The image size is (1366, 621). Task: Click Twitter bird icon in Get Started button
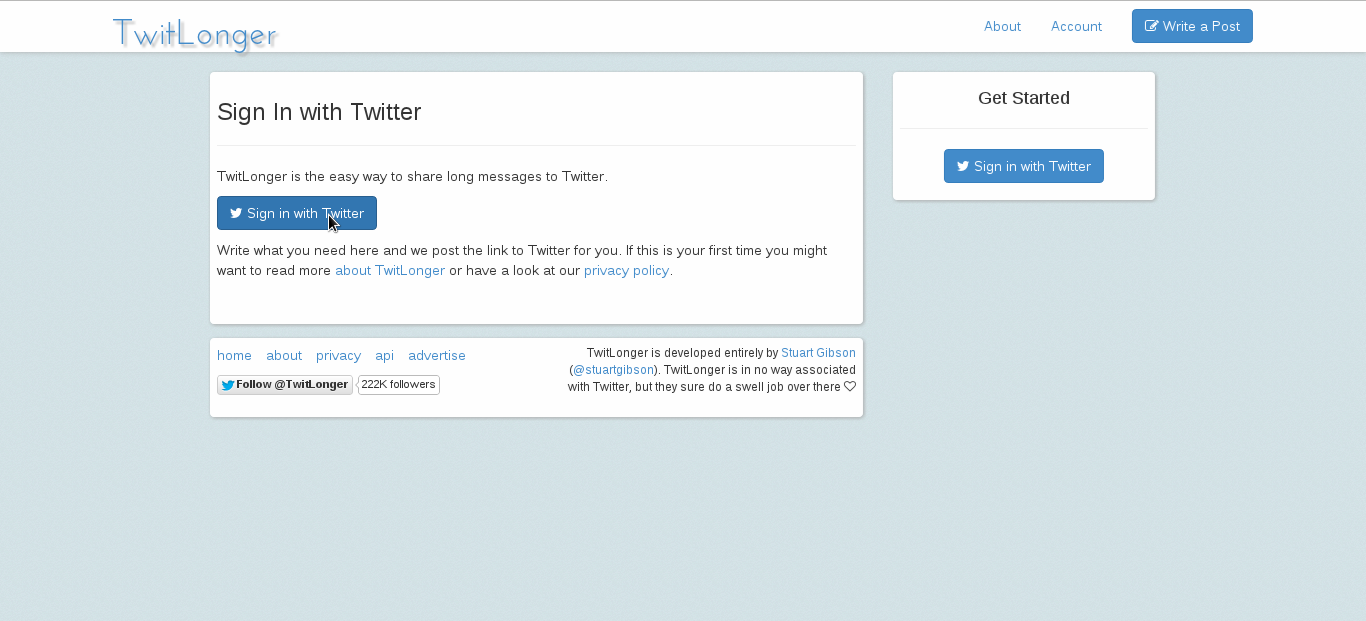tap(963, 166)
